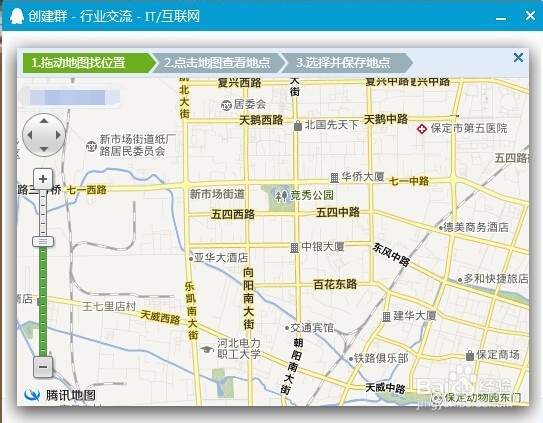Select step 1 拖动地图找位置 tab
Viewport: 543px width, 423px height.
click(x=89, y=63)
